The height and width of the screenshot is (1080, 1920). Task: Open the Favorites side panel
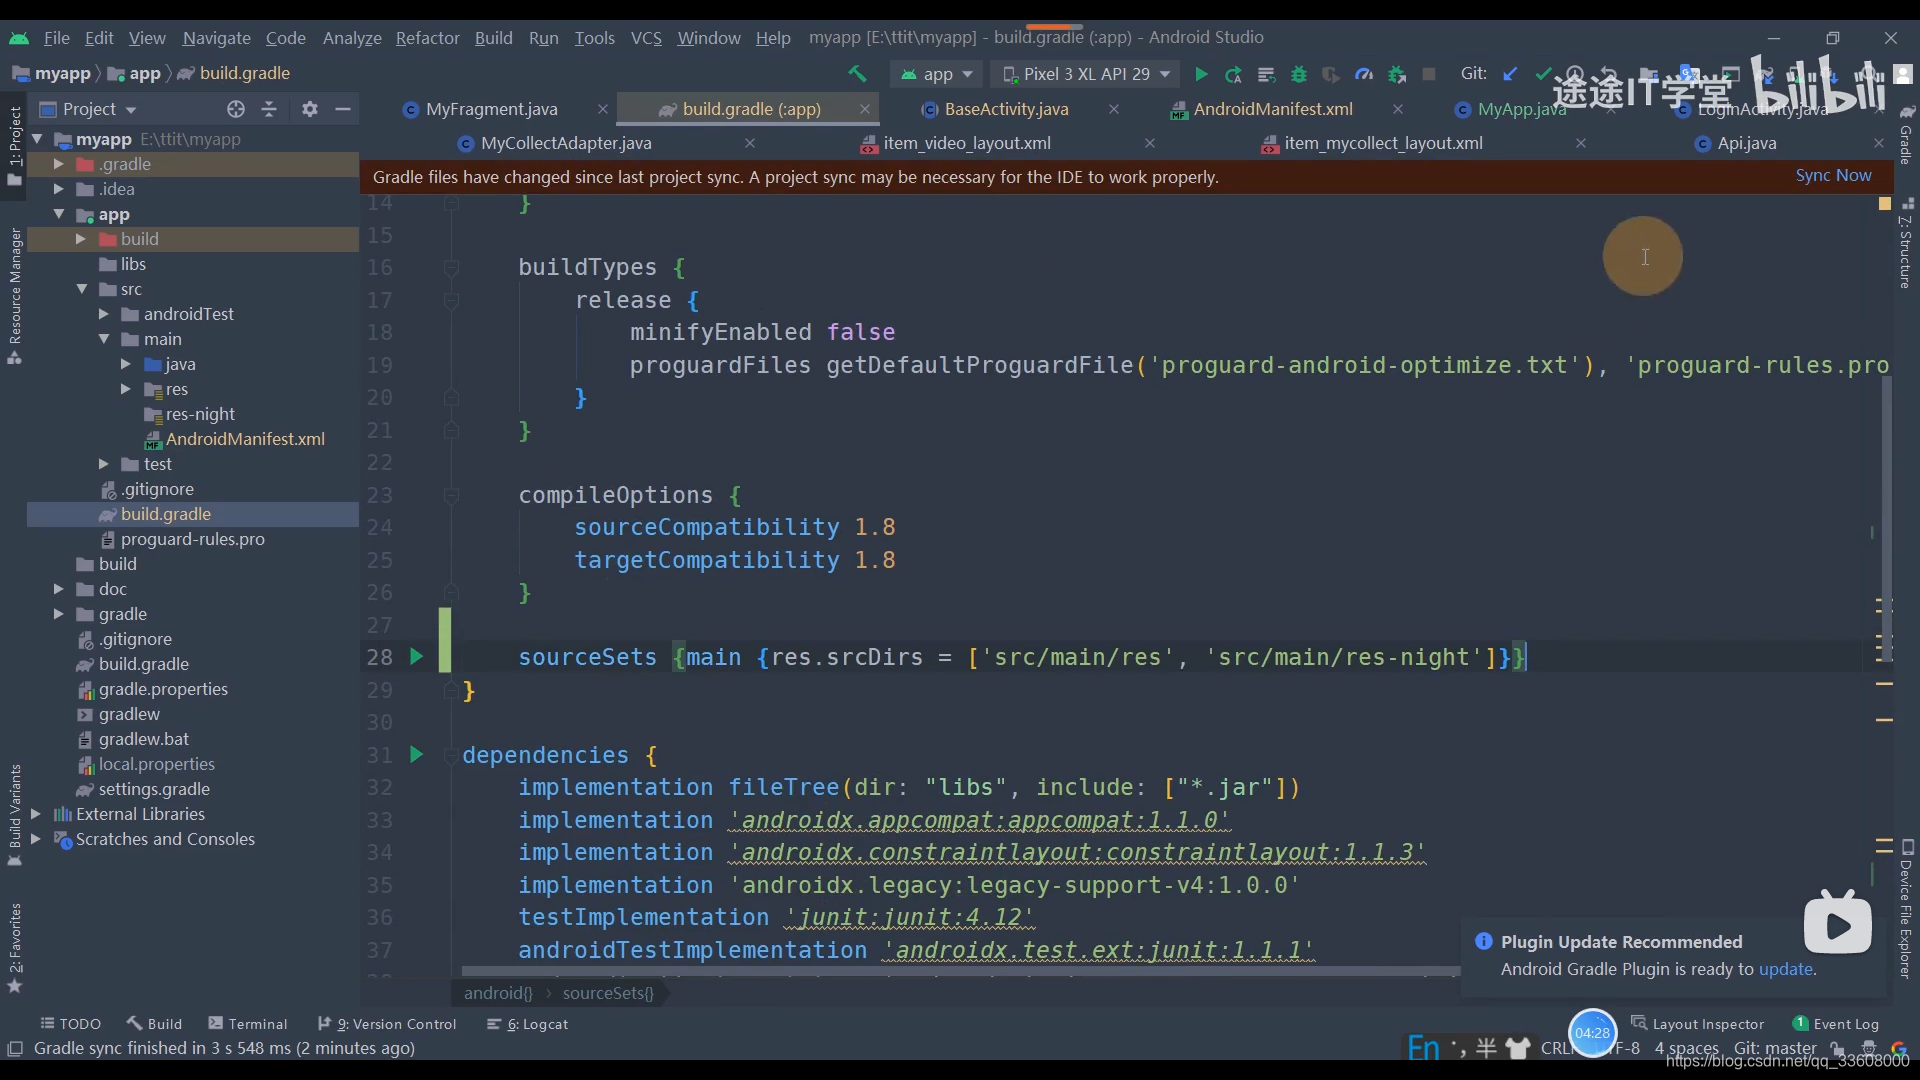14,947
